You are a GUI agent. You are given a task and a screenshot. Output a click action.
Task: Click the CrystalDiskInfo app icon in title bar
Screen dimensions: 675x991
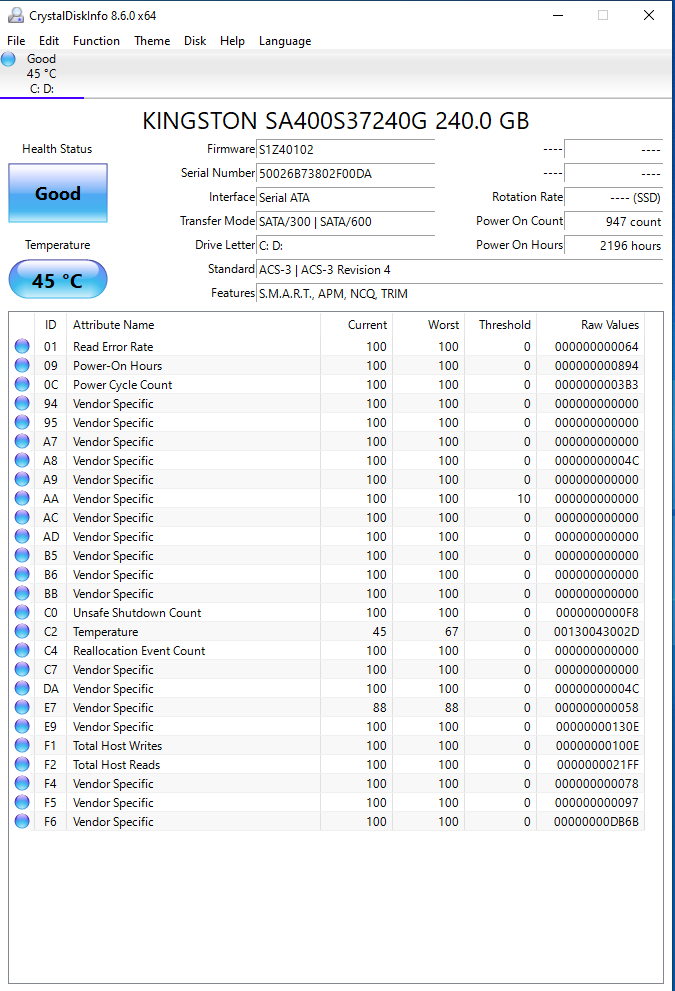16,15
